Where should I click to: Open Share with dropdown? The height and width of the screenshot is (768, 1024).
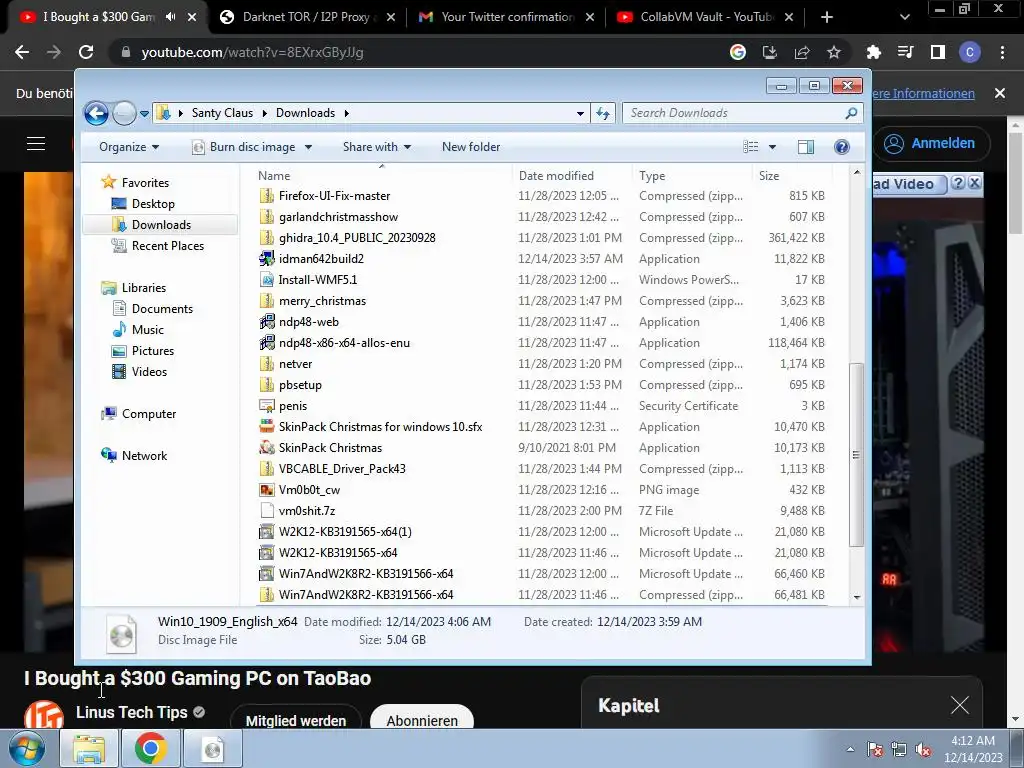click(377, 147)
